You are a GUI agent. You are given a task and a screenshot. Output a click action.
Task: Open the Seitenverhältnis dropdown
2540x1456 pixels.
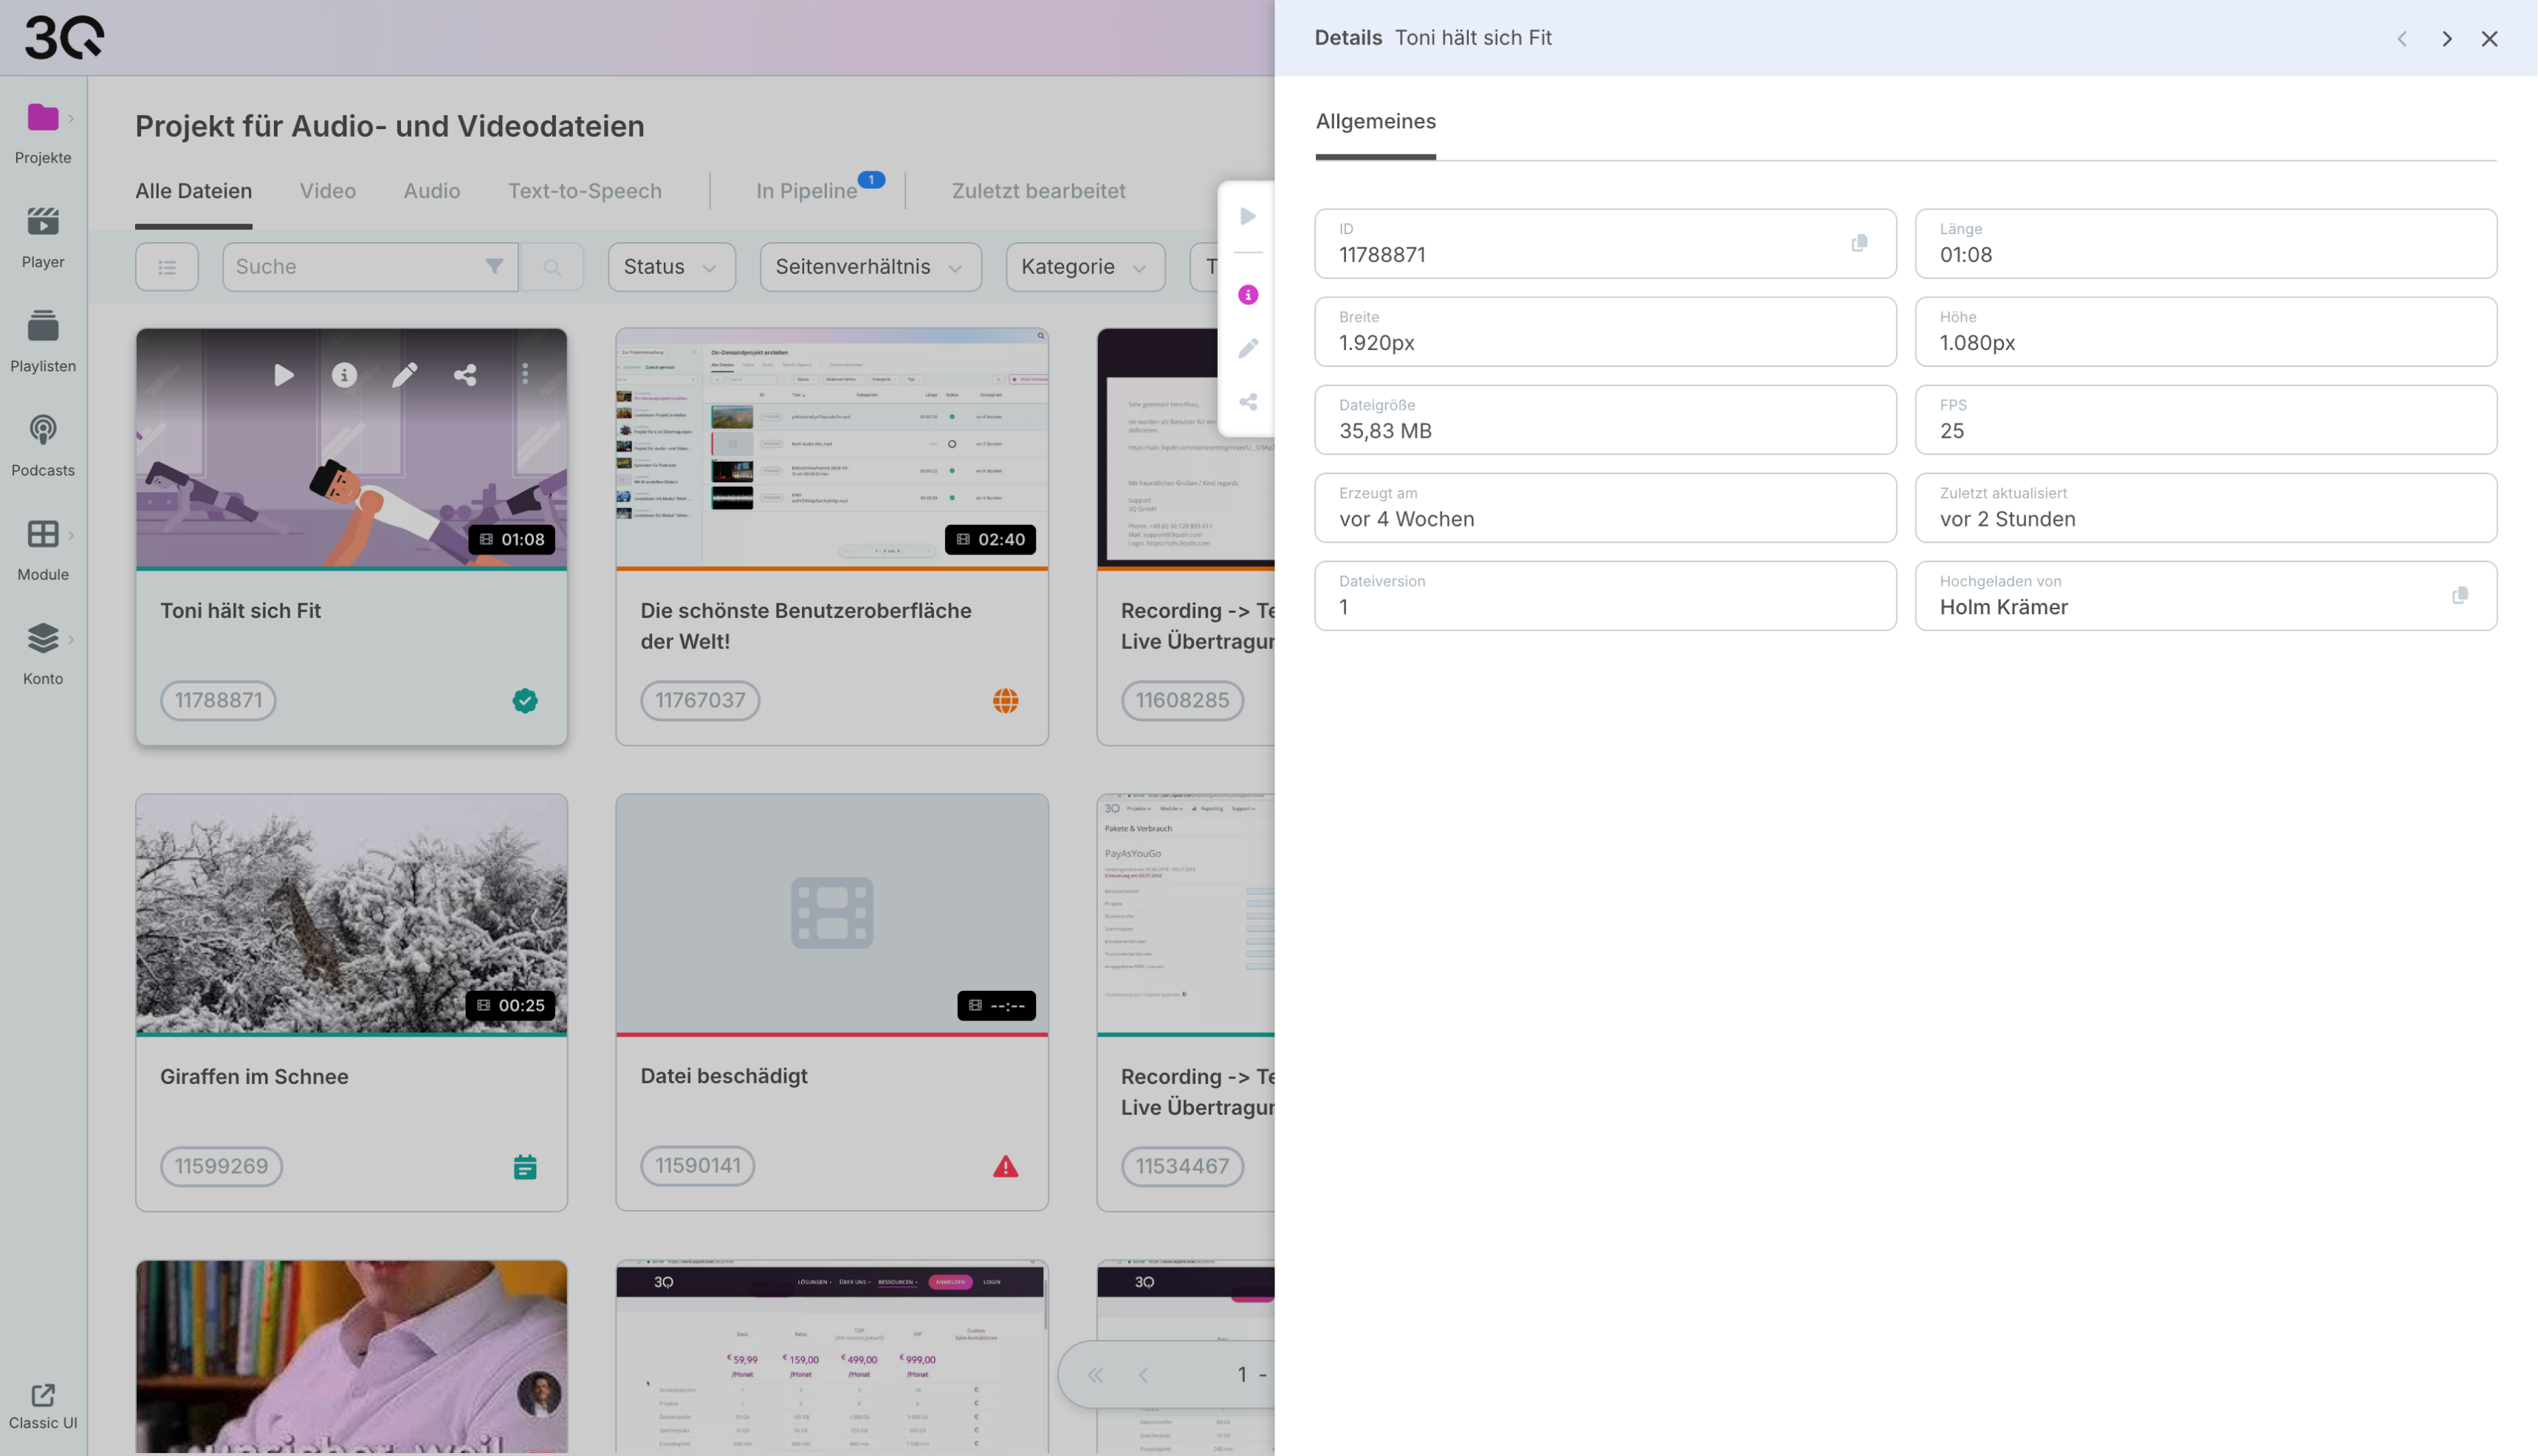pyautogui.click(x=870, y=267)
